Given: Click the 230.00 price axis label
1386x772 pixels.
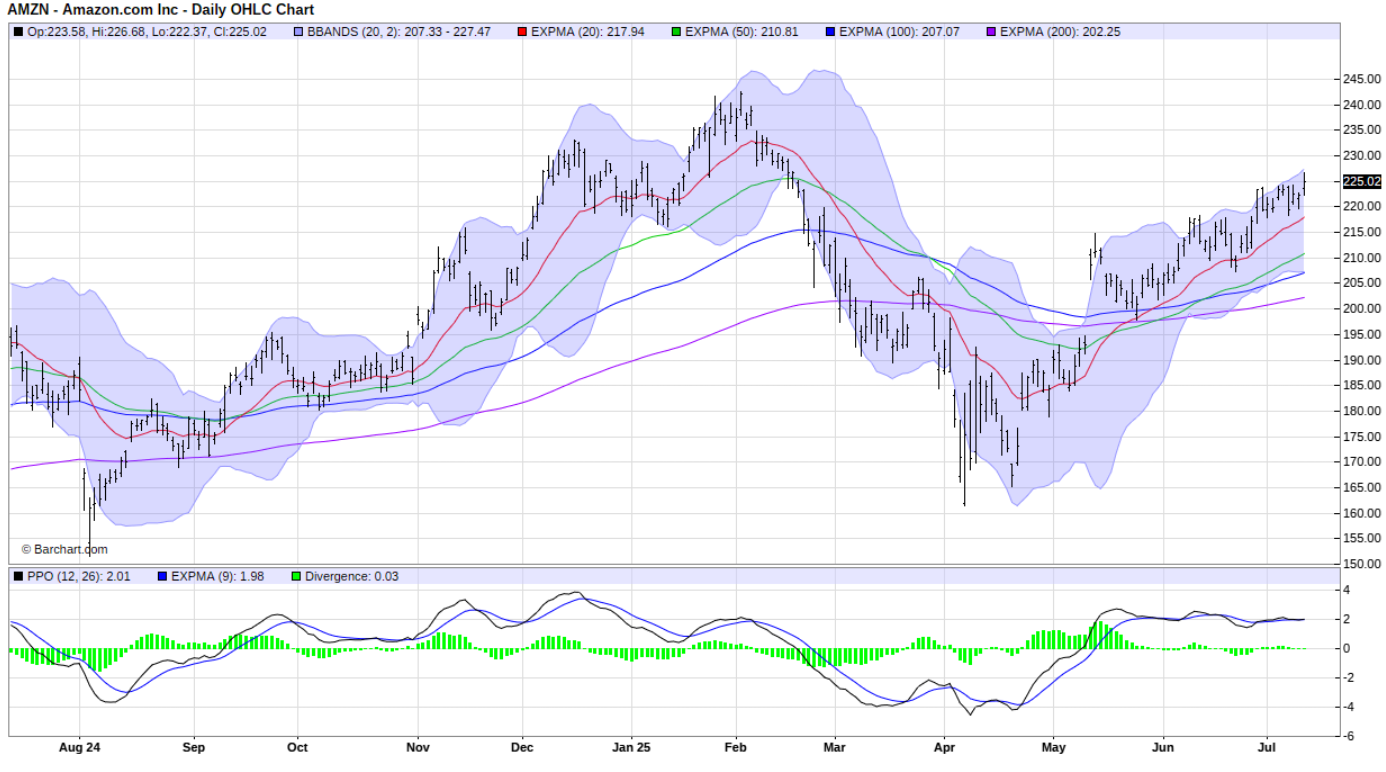Looking at the screenshot, I should pyautogui.click(x=1363, y=156).
